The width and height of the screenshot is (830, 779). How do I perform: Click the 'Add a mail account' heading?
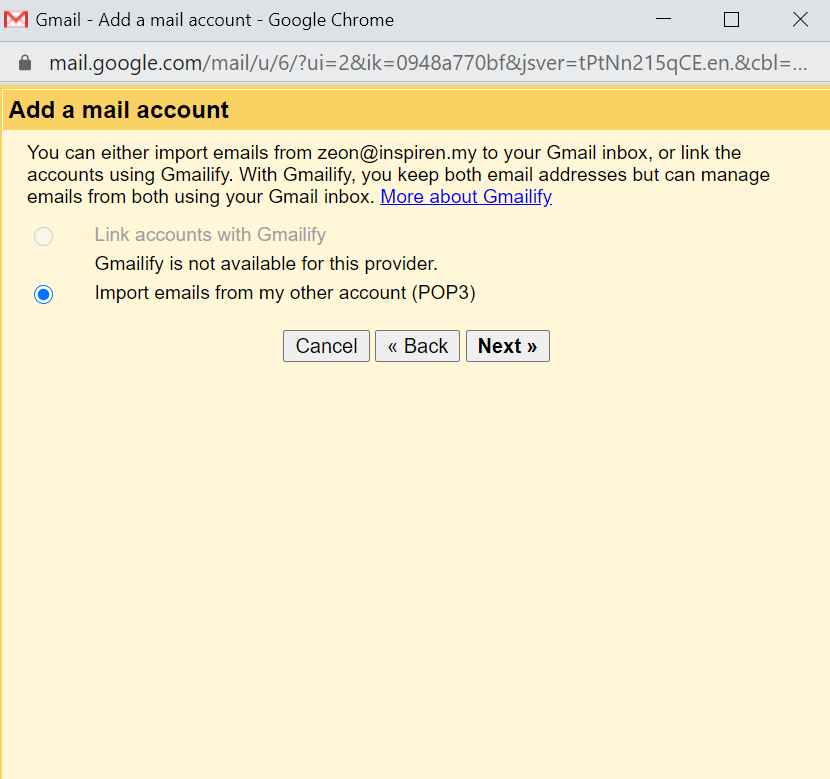[x=119, y=110]
